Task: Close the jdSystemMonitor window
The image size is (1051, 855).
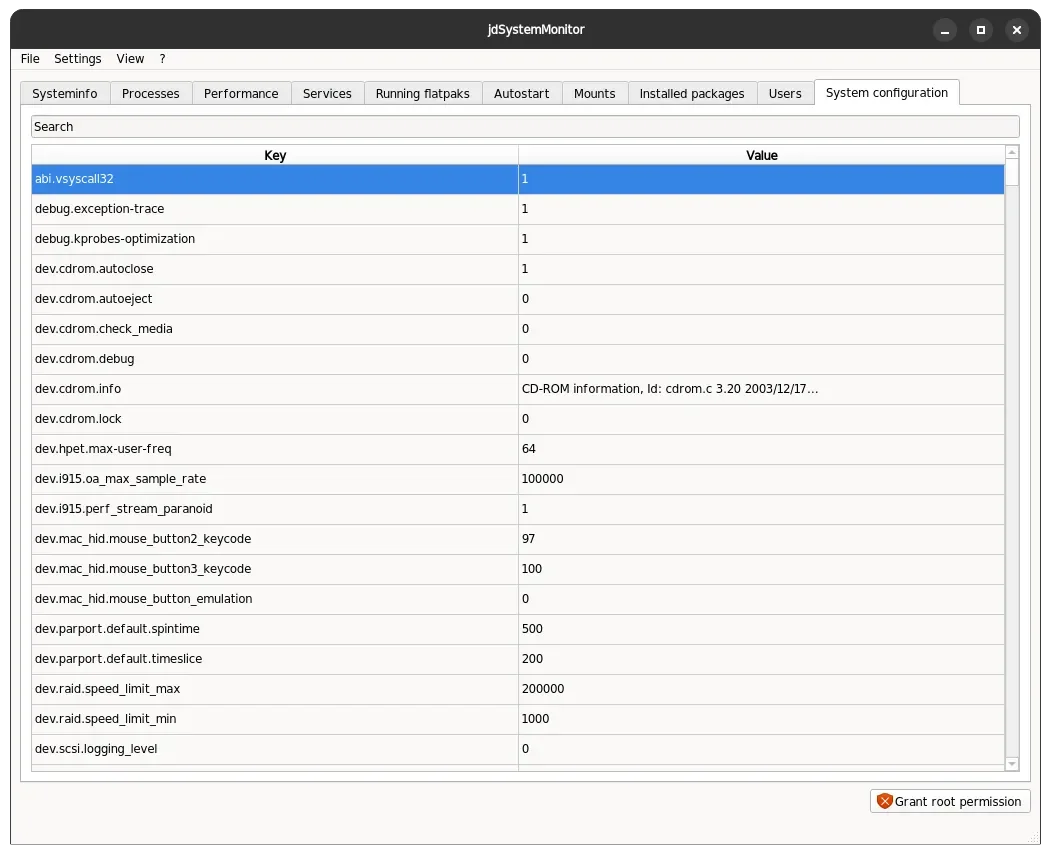Action: (1017, 30)
